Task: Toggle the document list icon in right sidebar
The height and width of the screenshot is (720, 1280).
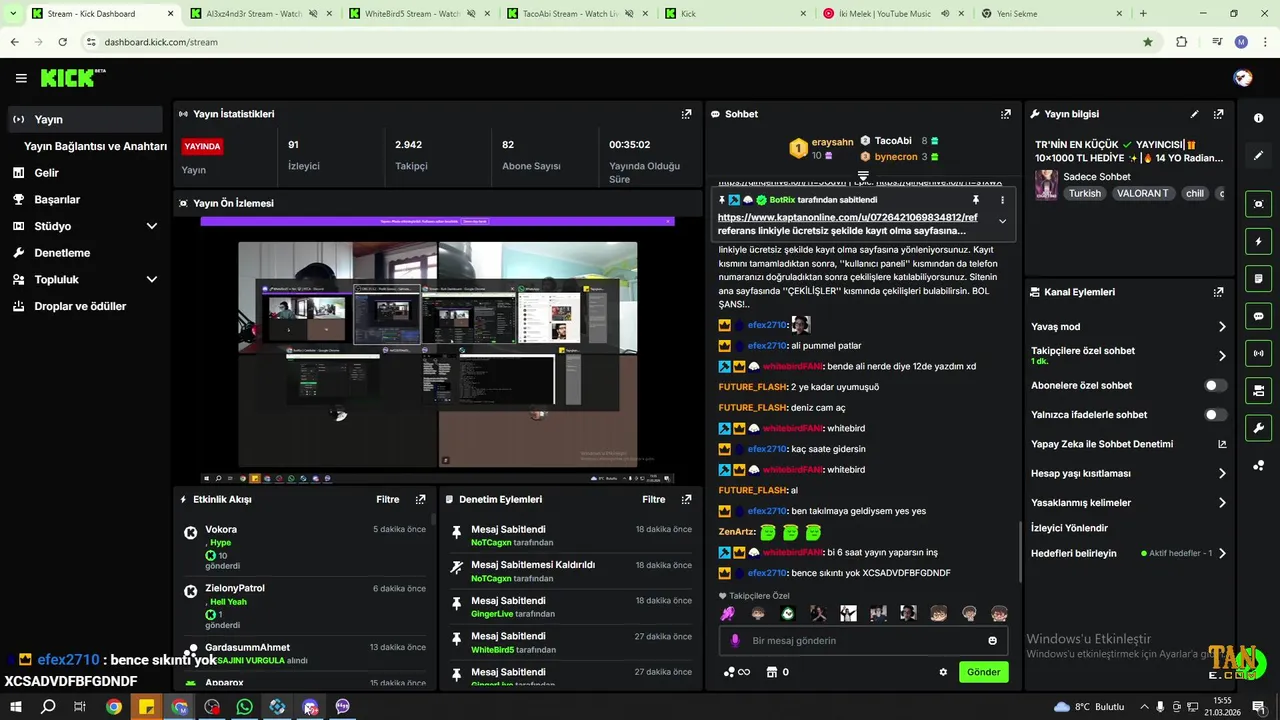Action: click(1258, 278)
